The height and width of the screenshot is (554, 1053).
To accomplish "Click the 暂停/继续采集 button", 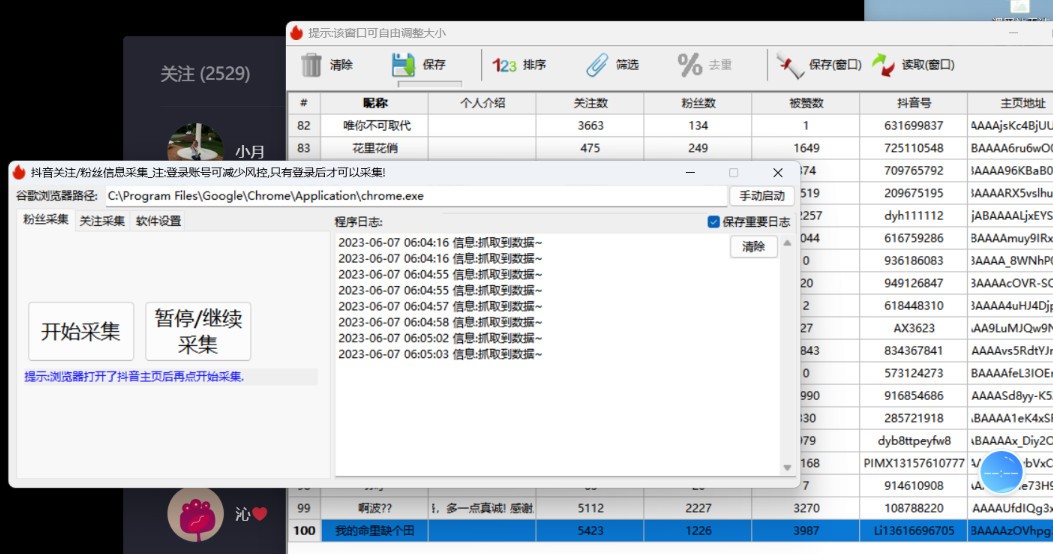I will tap(198, 331).
